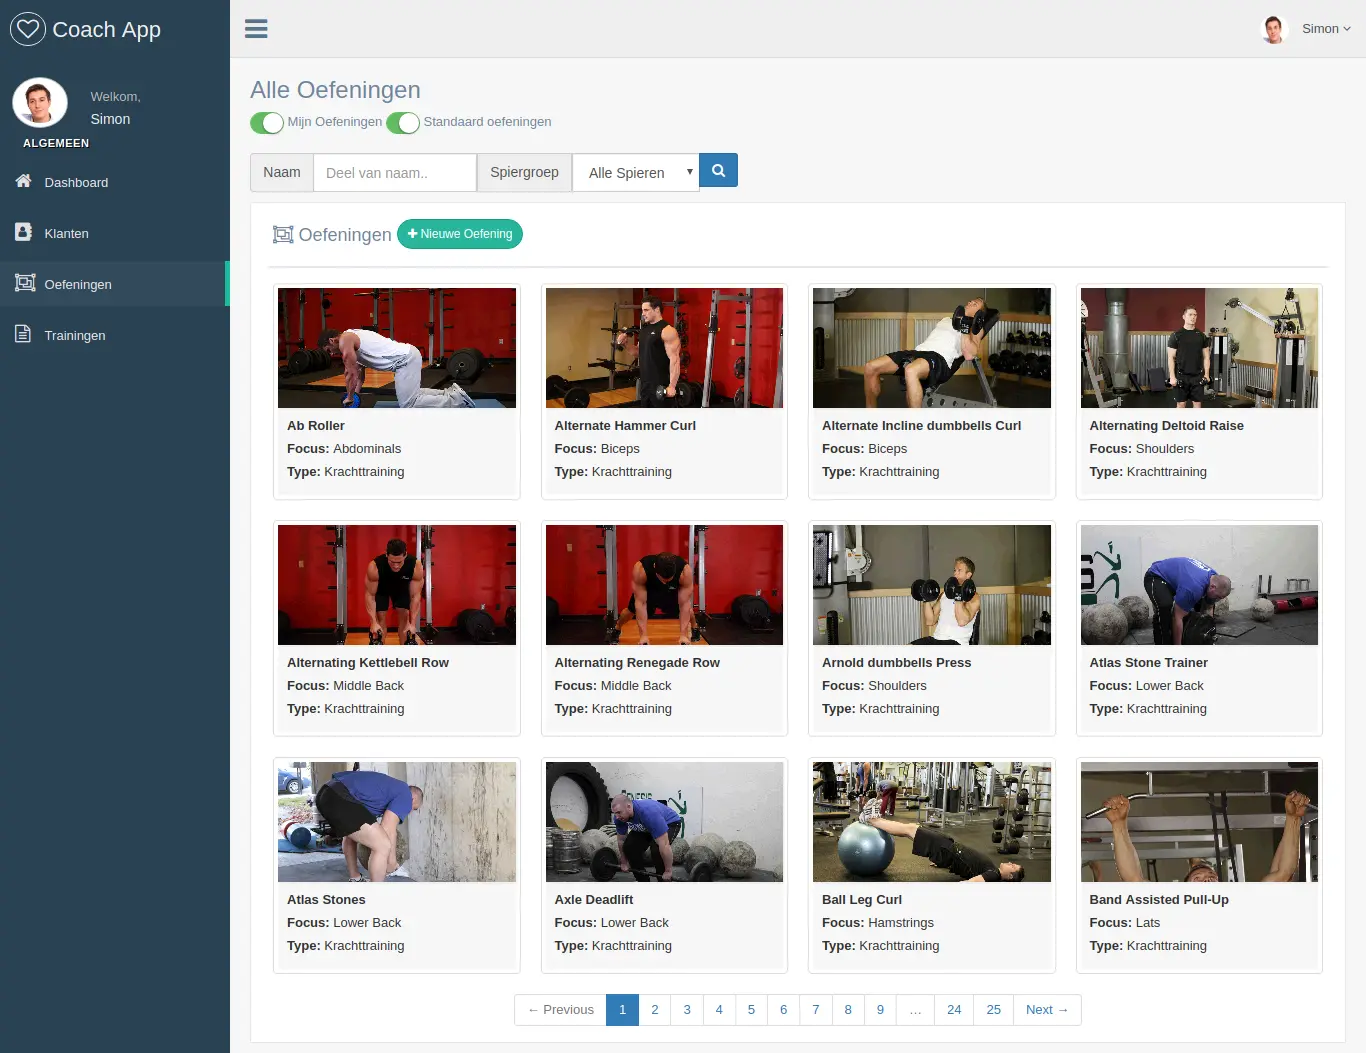
Task: Toggle the Mijn Oefeningen switch
Action: [x=267, y=122]
